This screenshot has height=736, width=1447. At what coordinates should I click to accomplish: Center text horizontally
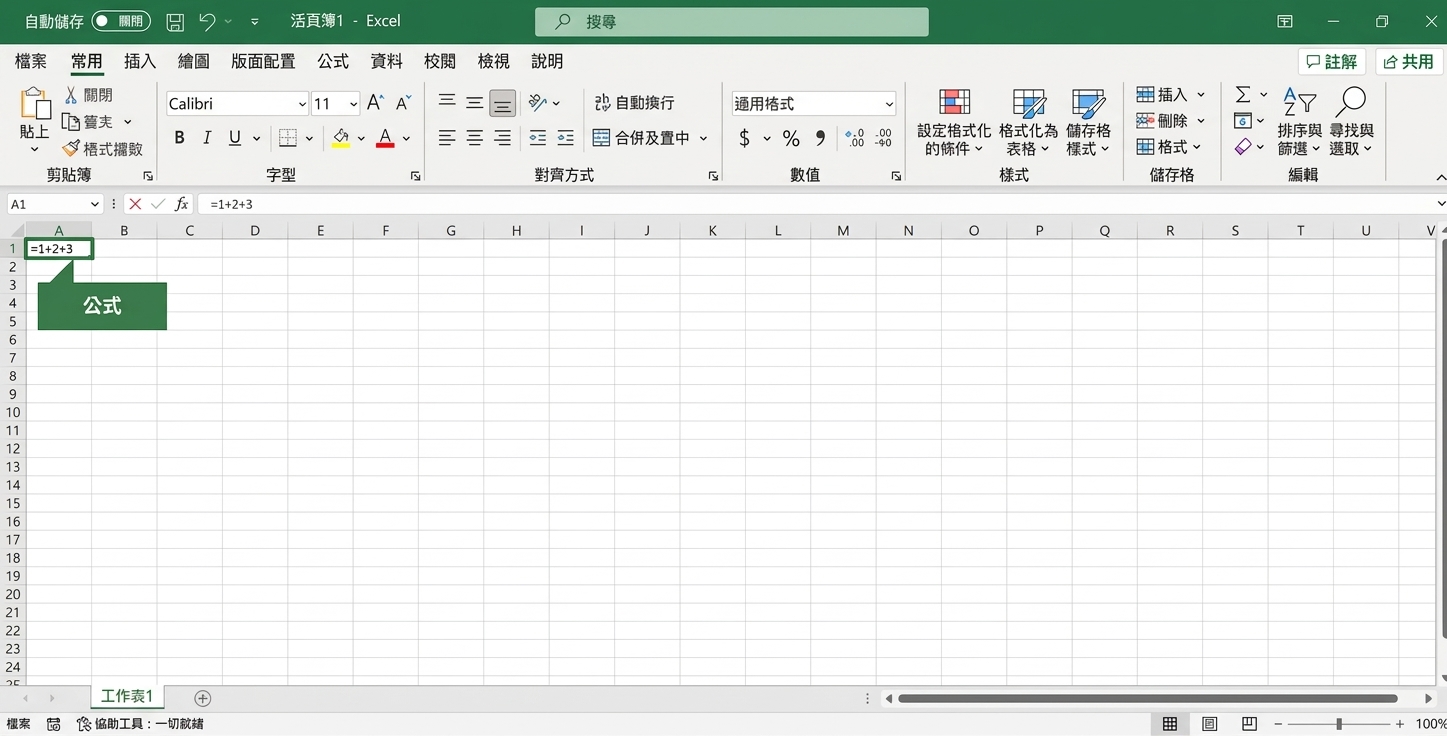point(475,138)
